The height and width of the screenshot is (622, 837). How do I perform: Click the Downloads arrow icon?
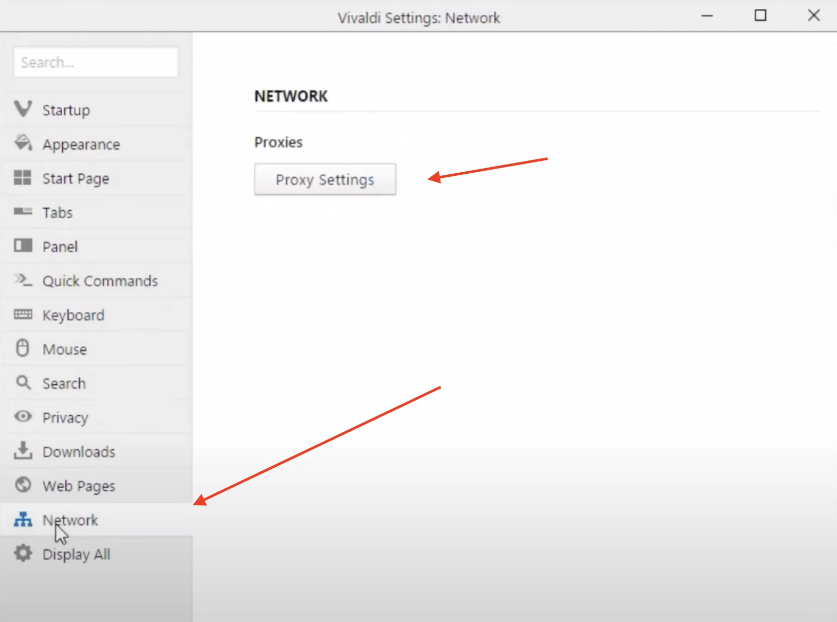coord(23,451)
